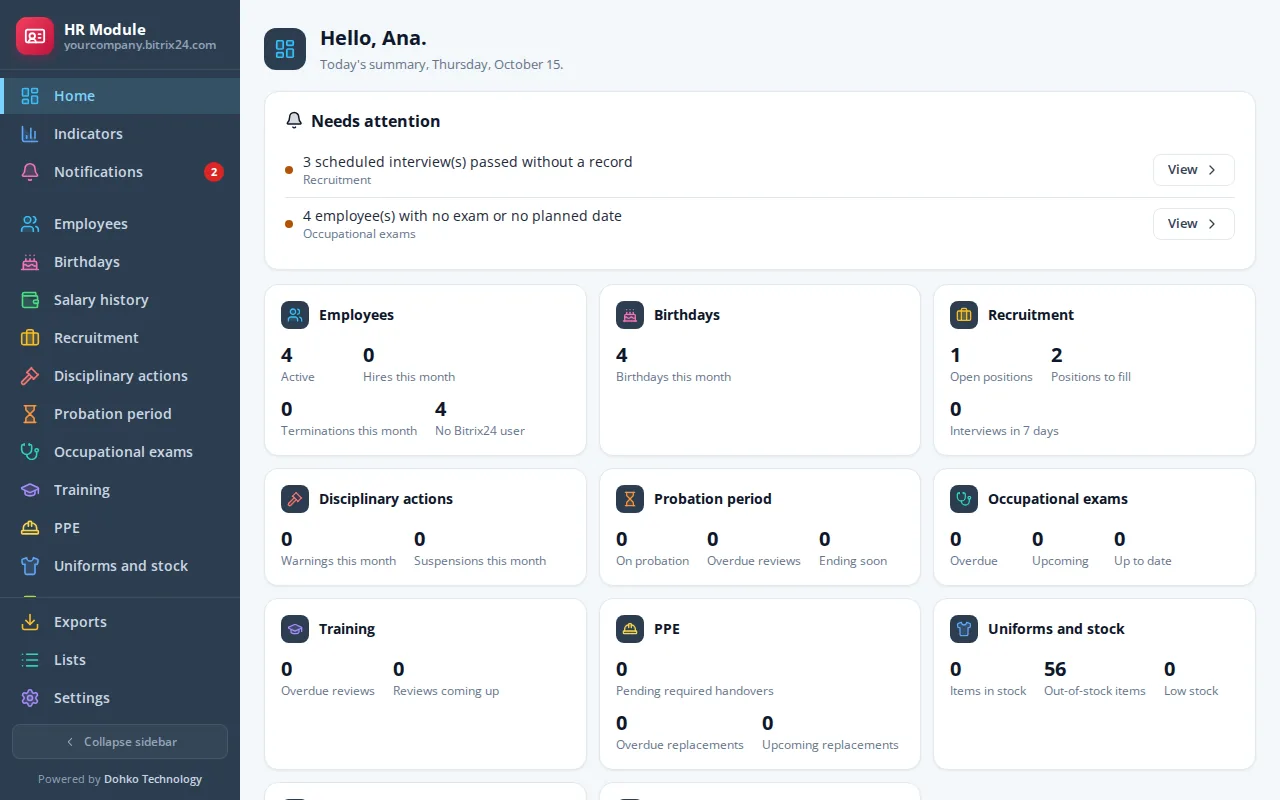This screenshot has width=1280, height=800.
Task: Click the Home grid icon in sidebar
Action: [x=30, y=96]
